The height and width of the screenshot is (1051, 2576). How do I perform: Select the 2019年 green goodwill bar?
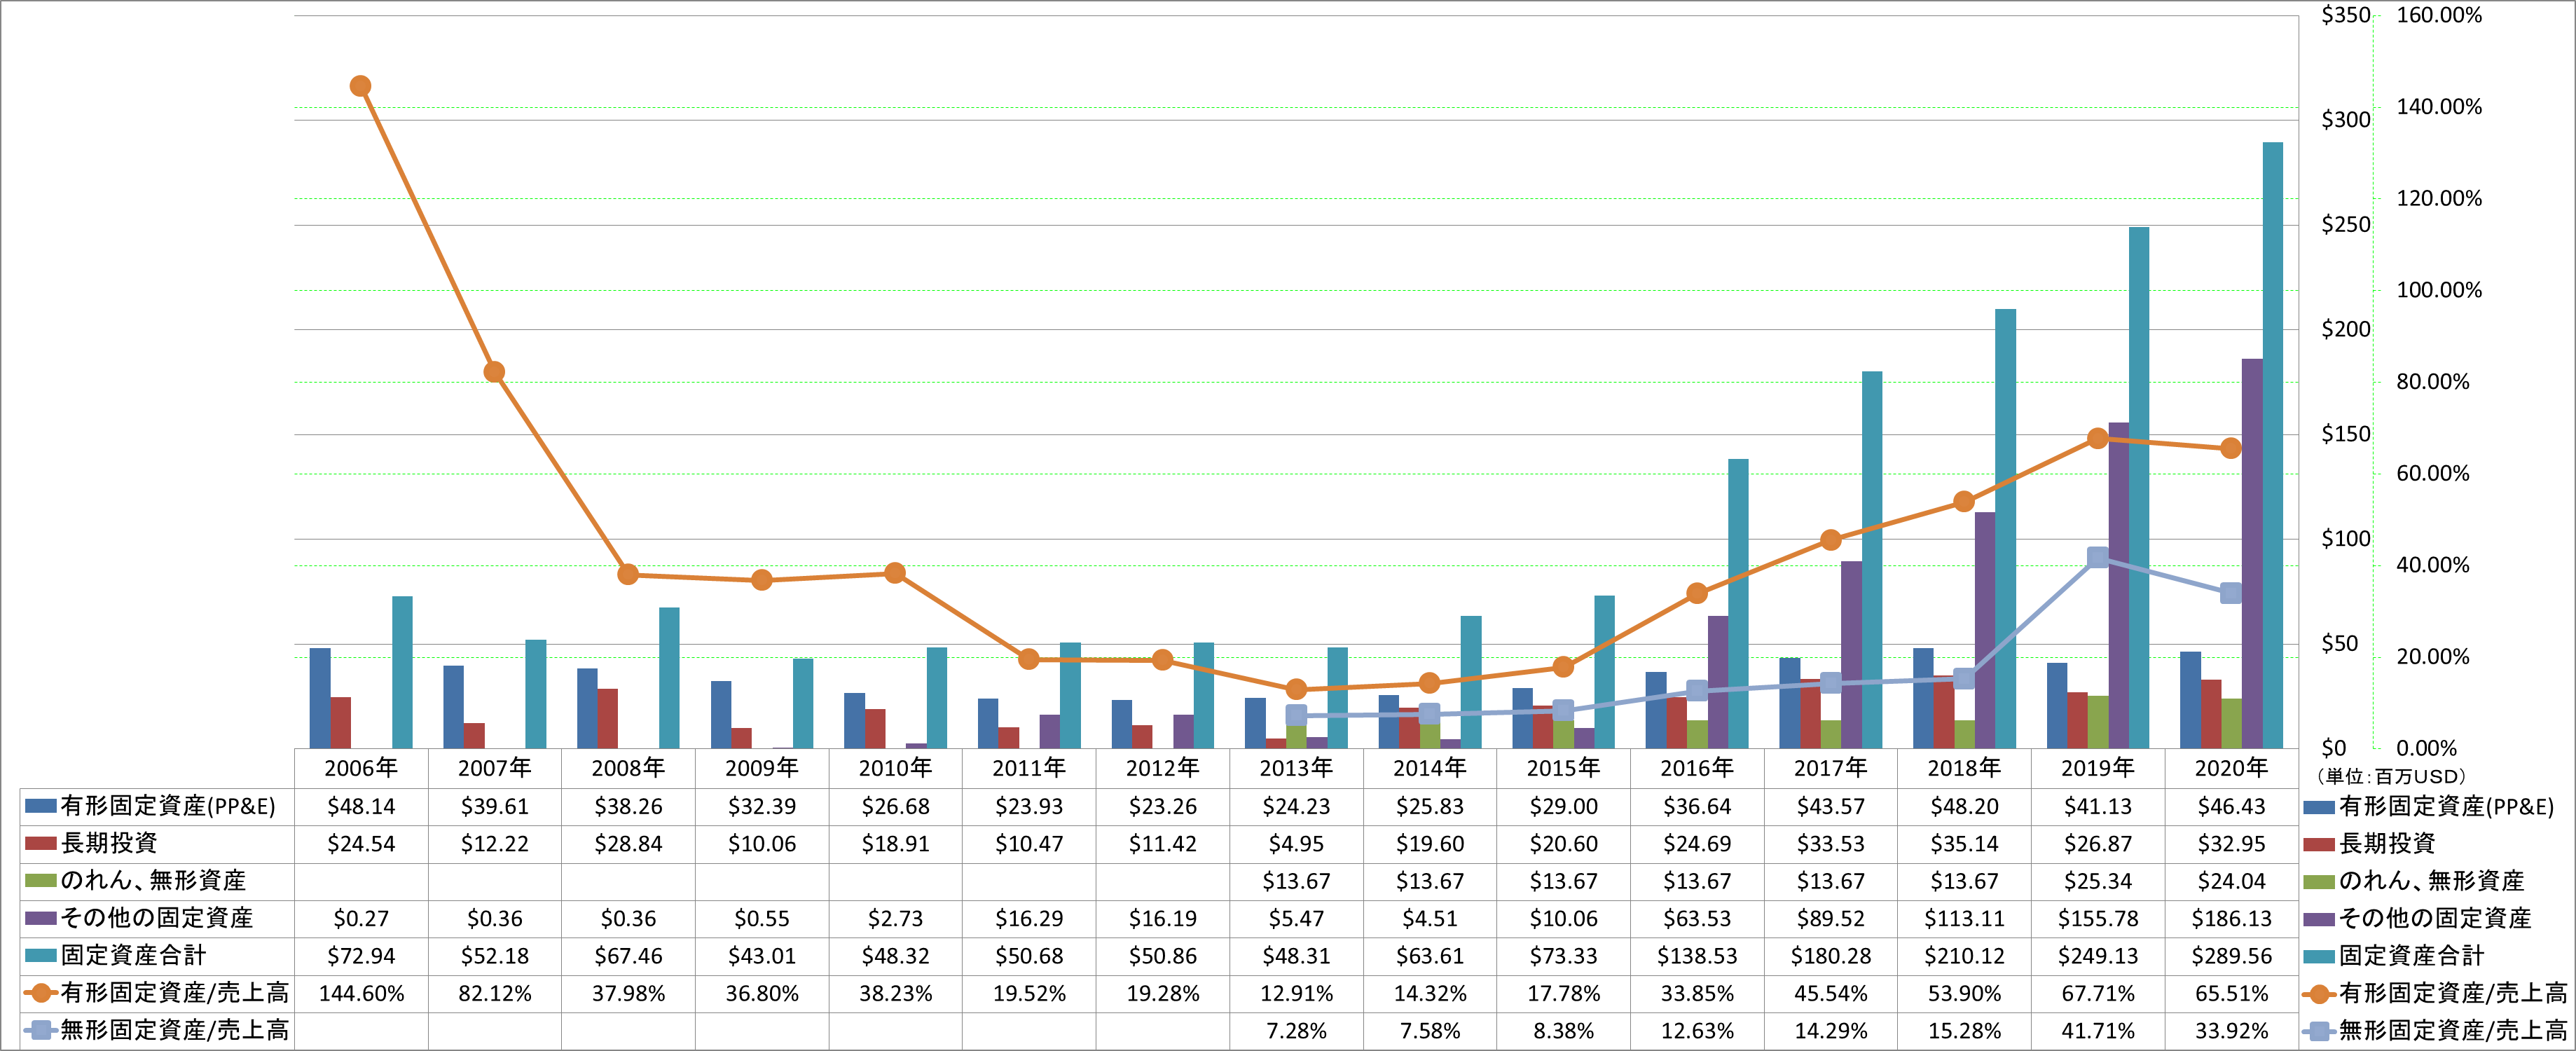pos(2098,722)
